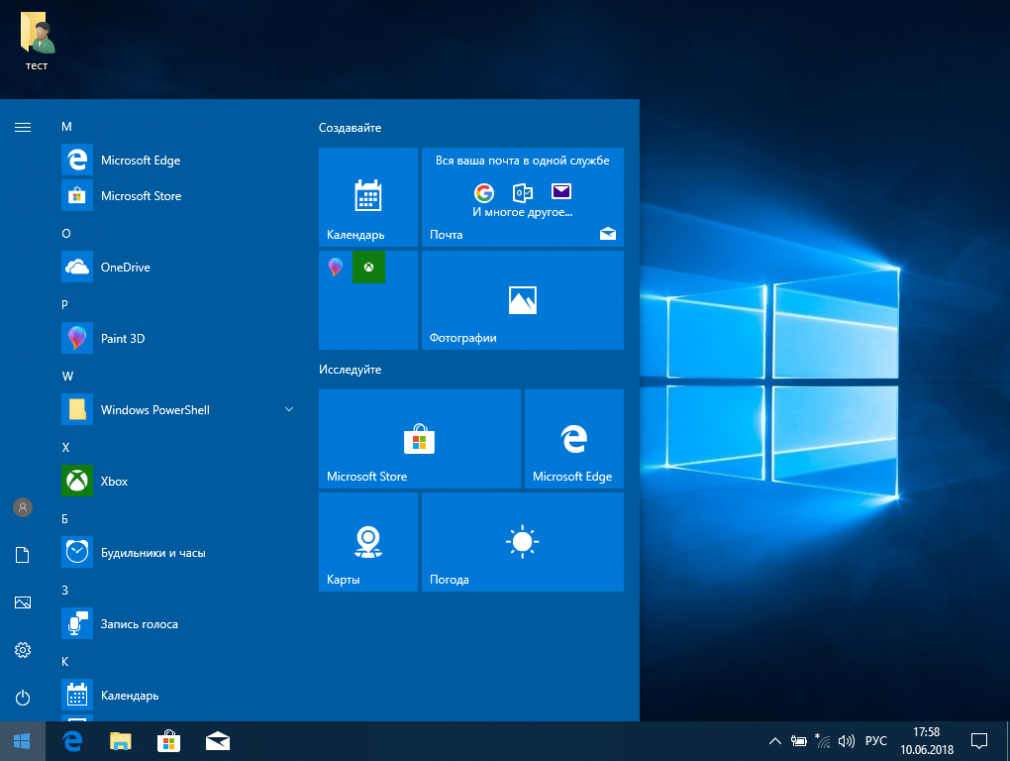Viewport: 1010px width, 761px height.
Task: Click the small Xbox tile icon
Action: 368,267
